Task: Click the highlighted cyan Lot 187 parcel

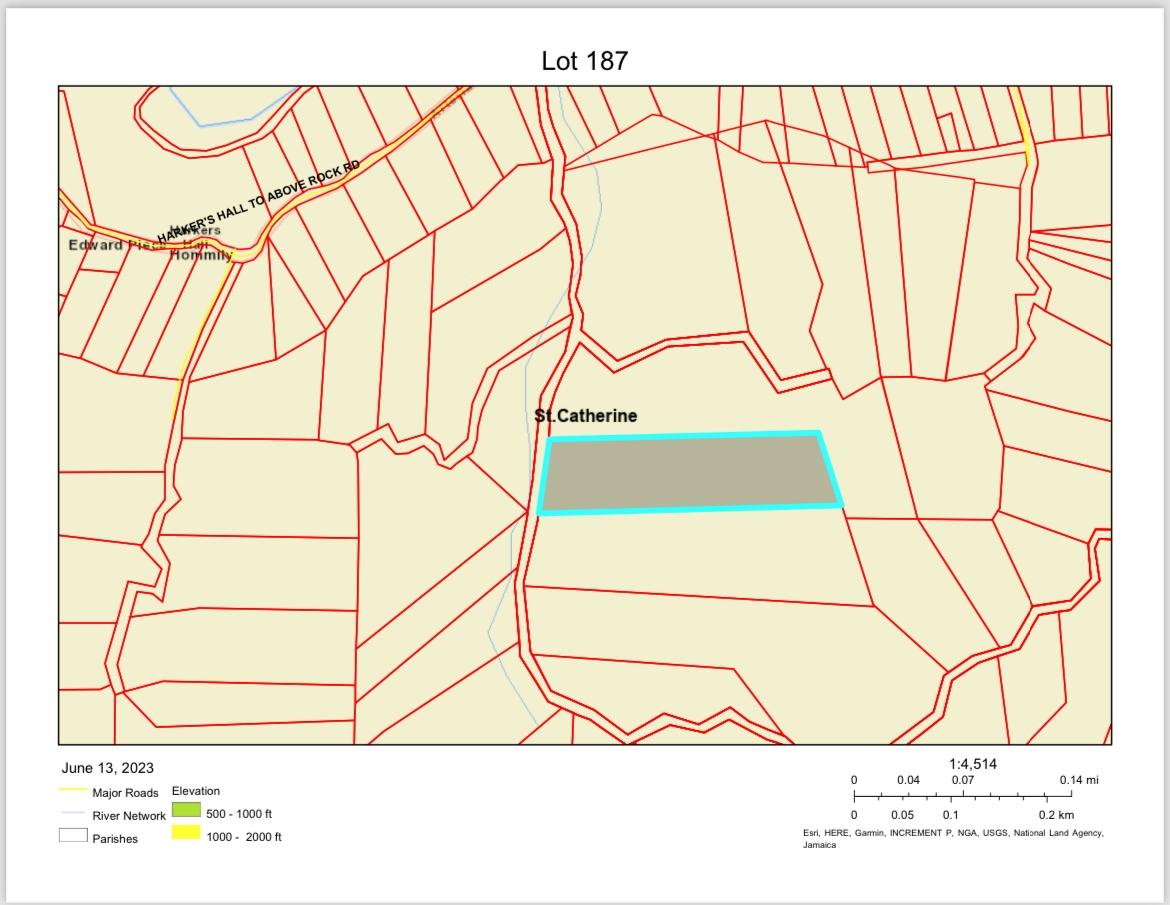Action: (x=690, y=473)
